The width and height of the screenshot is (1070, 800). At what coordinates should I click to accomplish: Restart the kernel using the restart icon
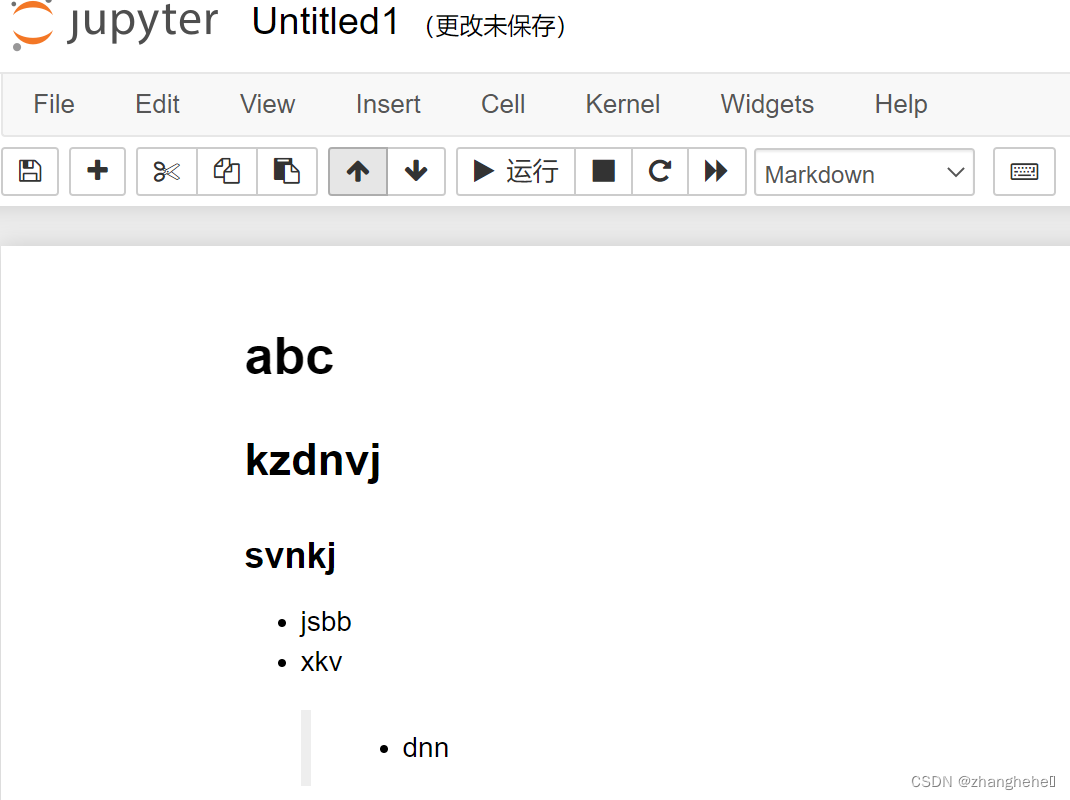[x=659, y=171]
